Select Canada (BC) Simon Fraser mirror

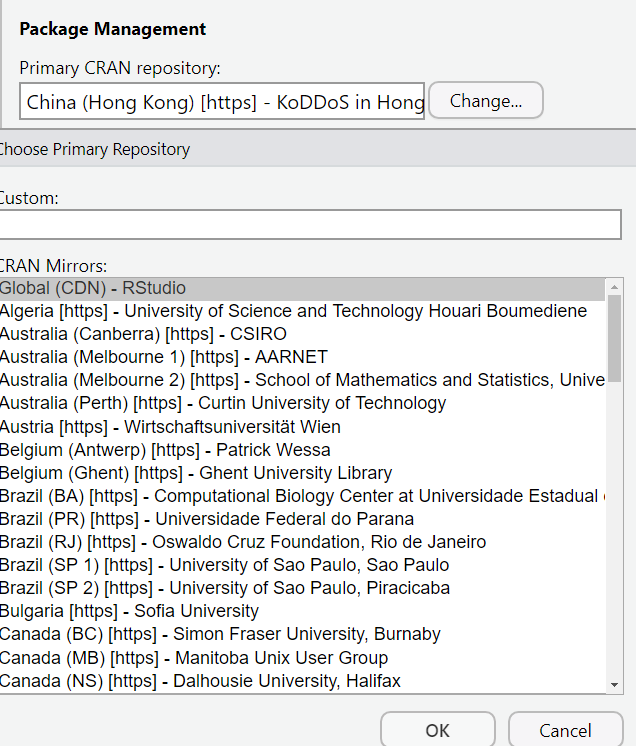click(x=303, y=634)
